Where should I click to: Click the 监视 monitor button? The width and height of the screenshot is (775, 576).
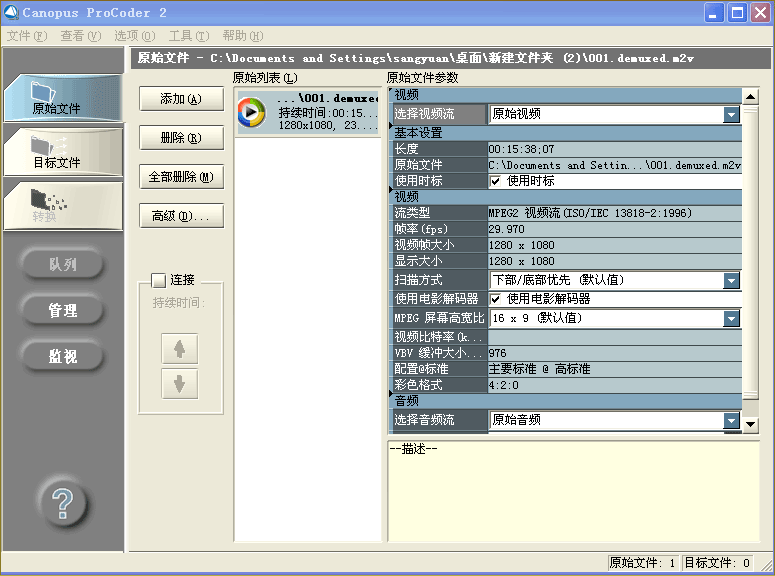(62, 356)
